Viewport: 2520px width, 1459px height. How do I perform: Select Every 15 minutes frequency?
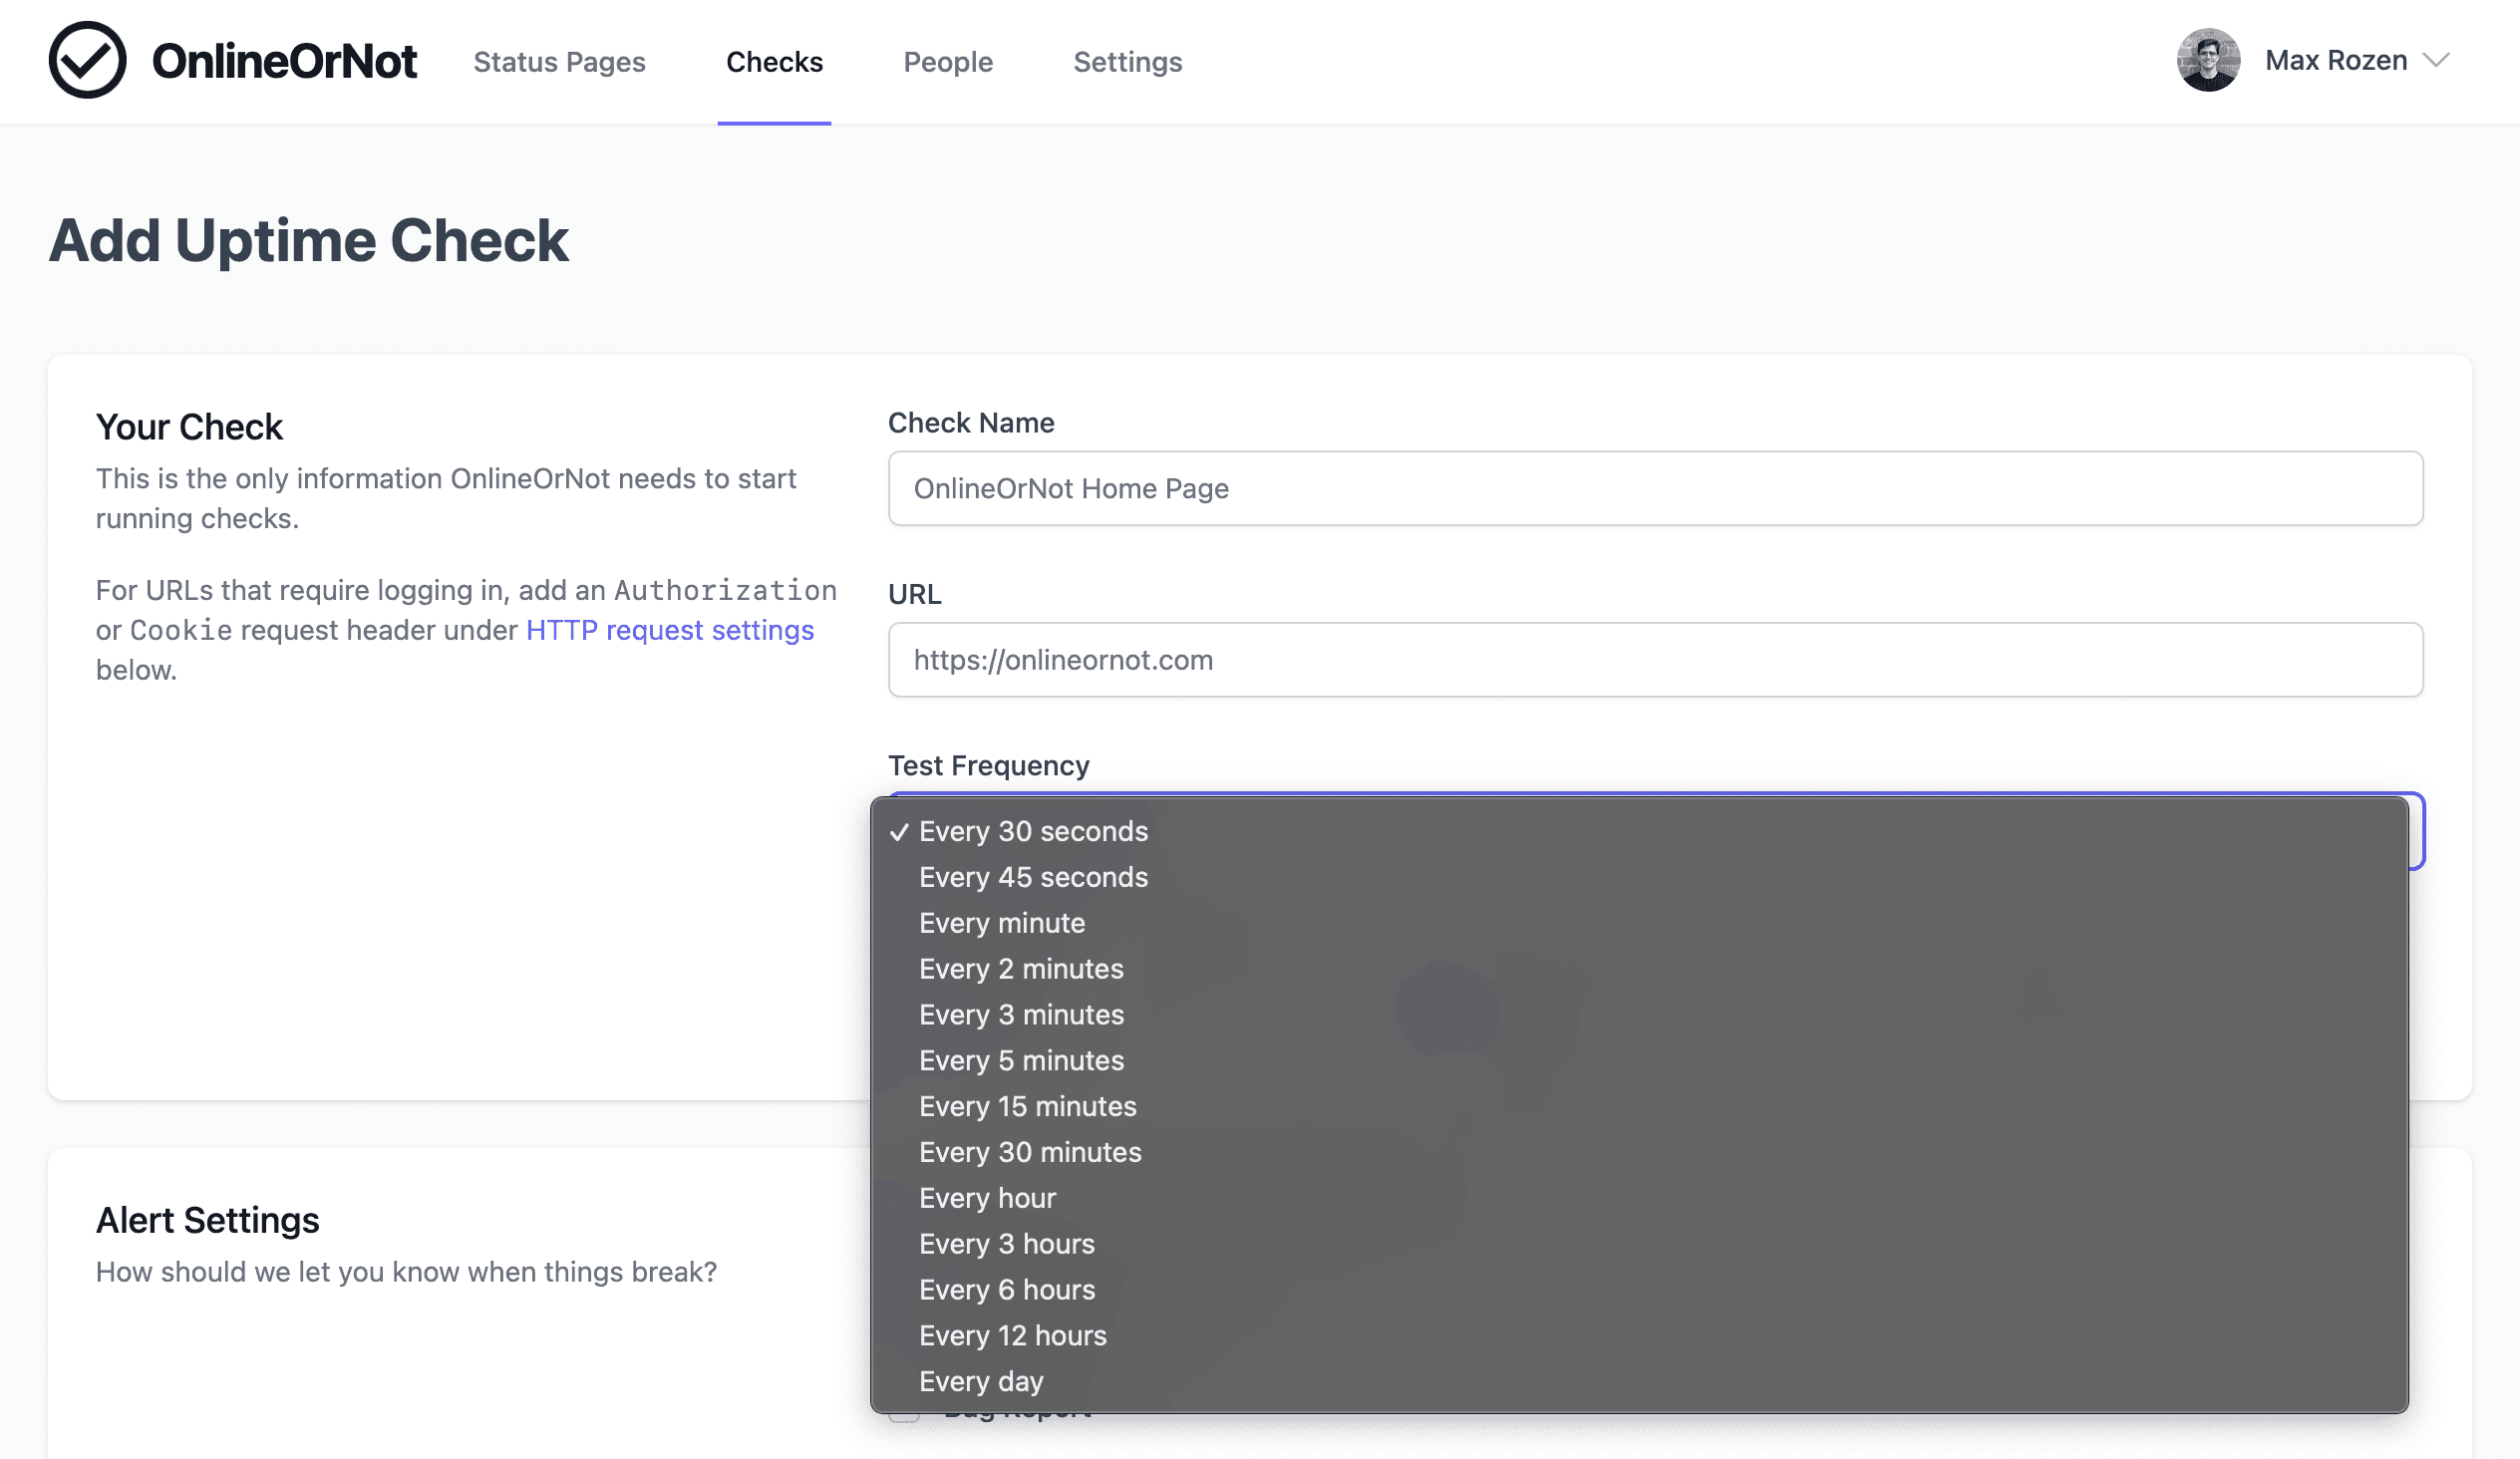1028,1104
